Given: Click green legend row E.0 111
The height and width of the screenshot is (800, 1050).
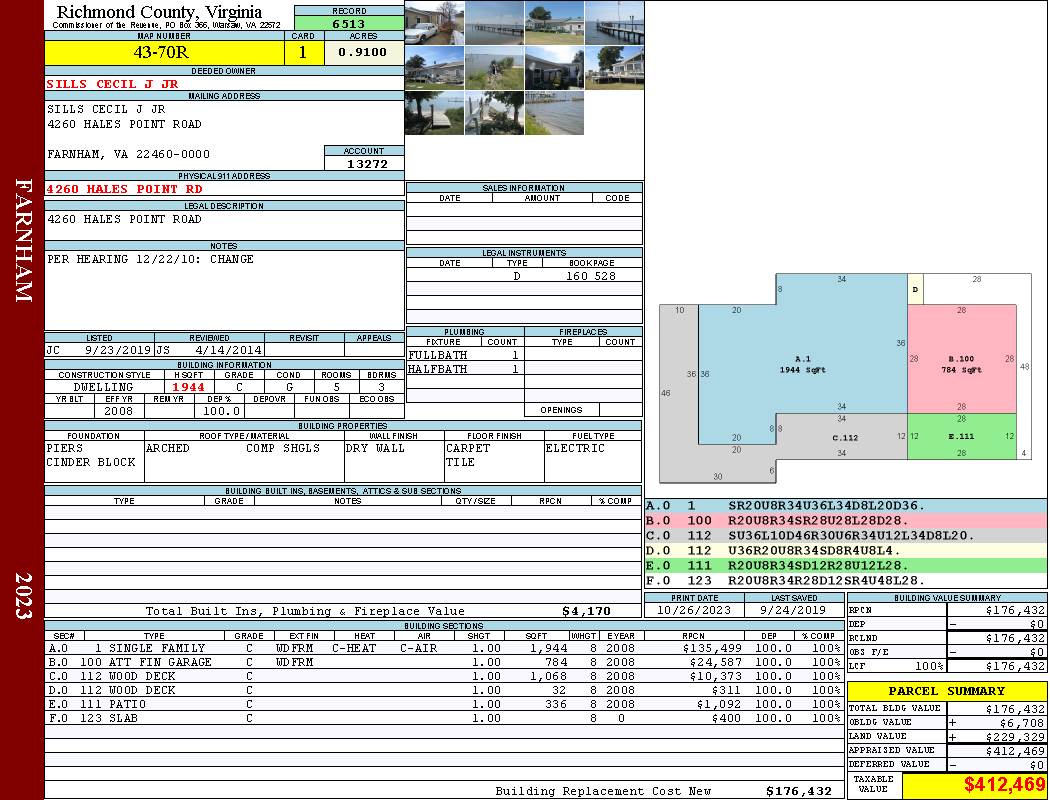Looking at the screenshot, I should [846, 566].
